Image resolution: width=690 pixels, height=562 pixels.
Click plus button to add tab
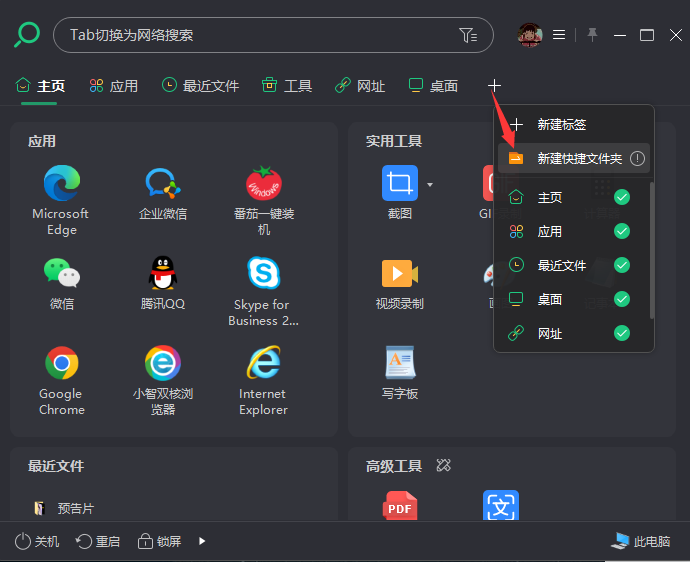click(x=494, y=85)
